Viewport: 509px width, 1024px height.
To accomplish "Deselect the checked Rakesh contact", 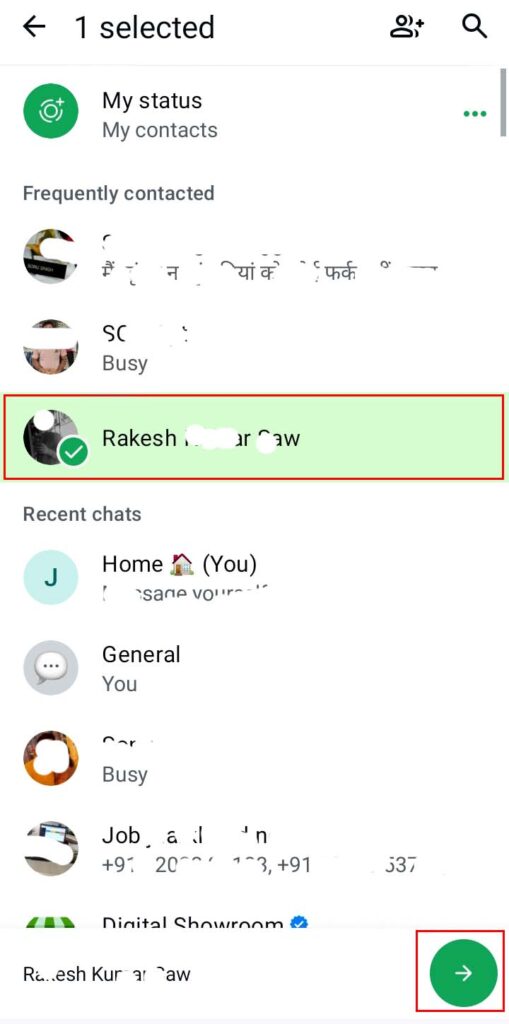I will point(254,437).
